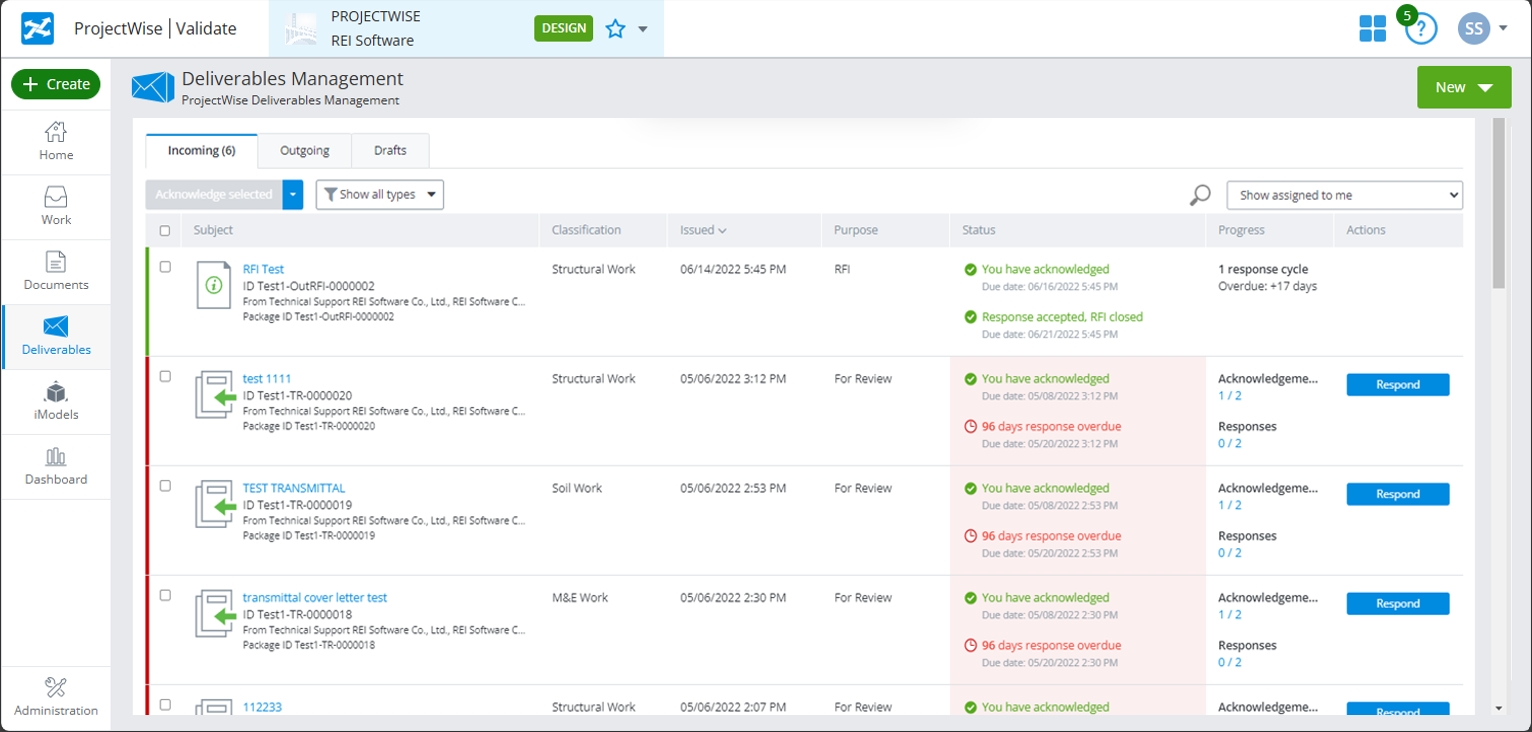Screen dimensions: 1532x732
Task: Open the test 1111 link
Action: [267, 379]
